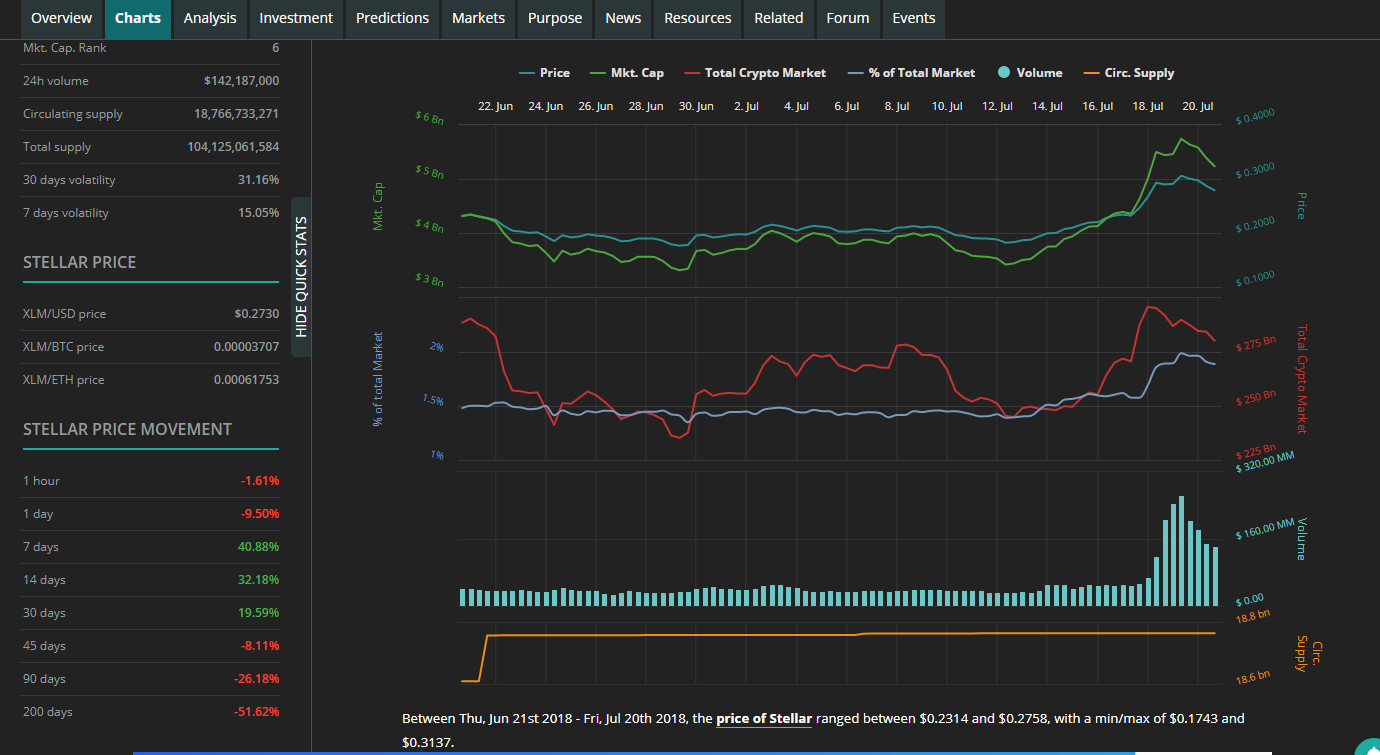Viewport: 1380px width, 755px height.
Task: Switch to the Purpose tab
Action: (555, 18)
